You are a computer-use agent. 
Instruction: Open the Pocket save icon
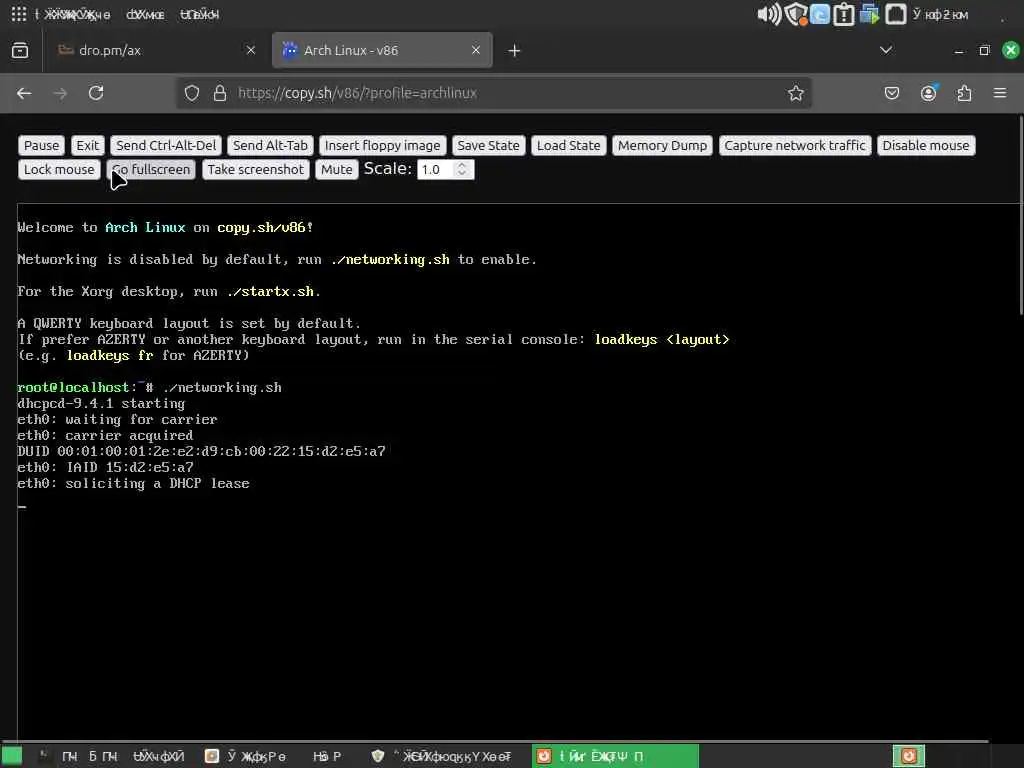[x=891, y=93]
